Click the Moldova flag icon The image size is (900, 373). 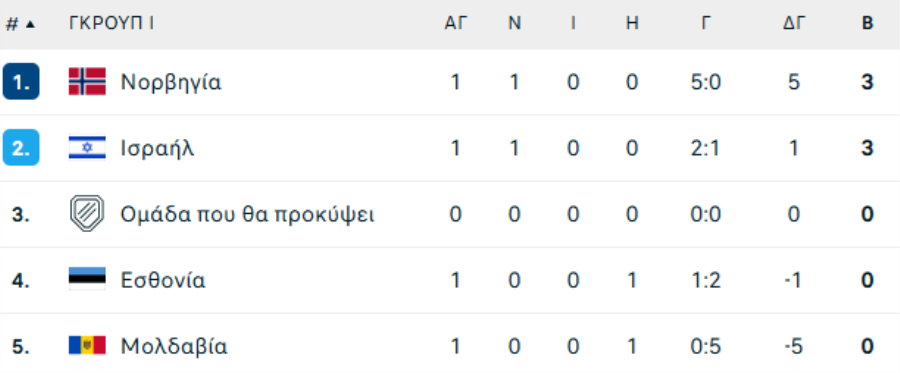click(87, 345)
